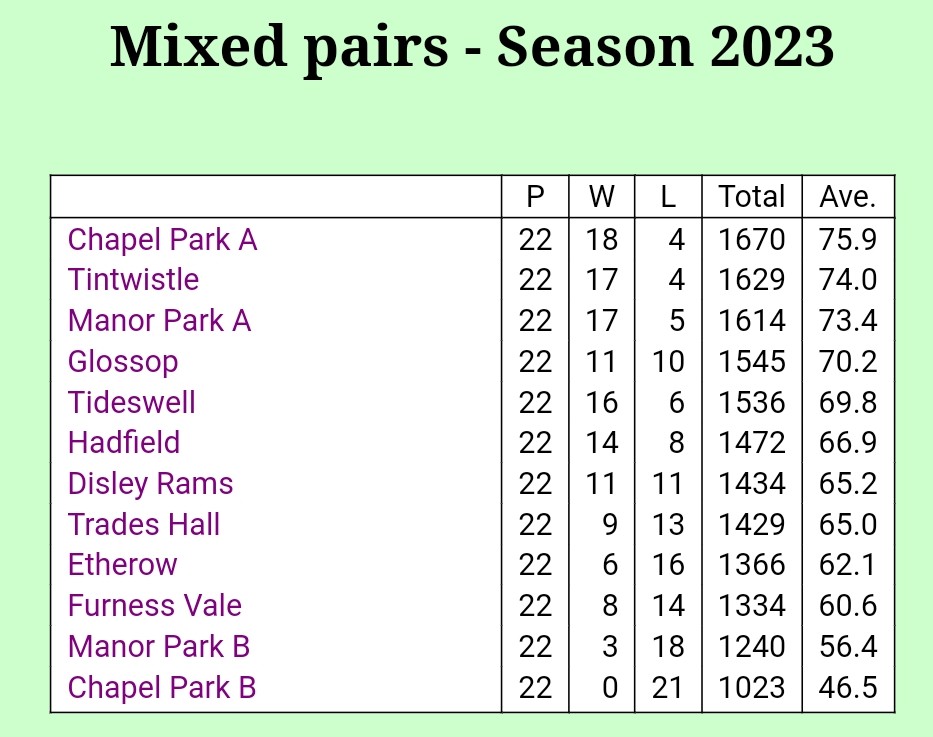The width and height of the screenshot is (933, 737).
Task: Open the Trades Hall team link
Action: point(144,525)
